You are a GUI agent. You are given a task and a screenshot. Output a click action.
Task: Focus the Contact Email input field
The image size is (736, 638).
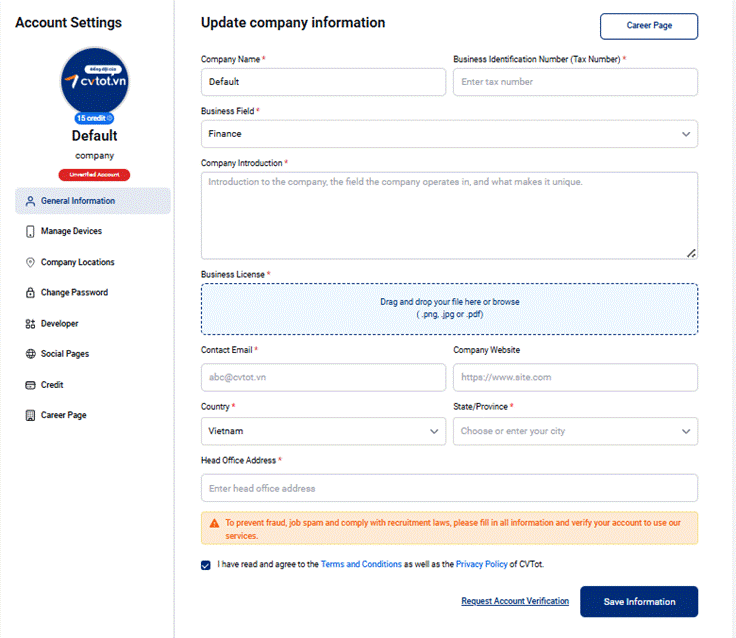323,377
